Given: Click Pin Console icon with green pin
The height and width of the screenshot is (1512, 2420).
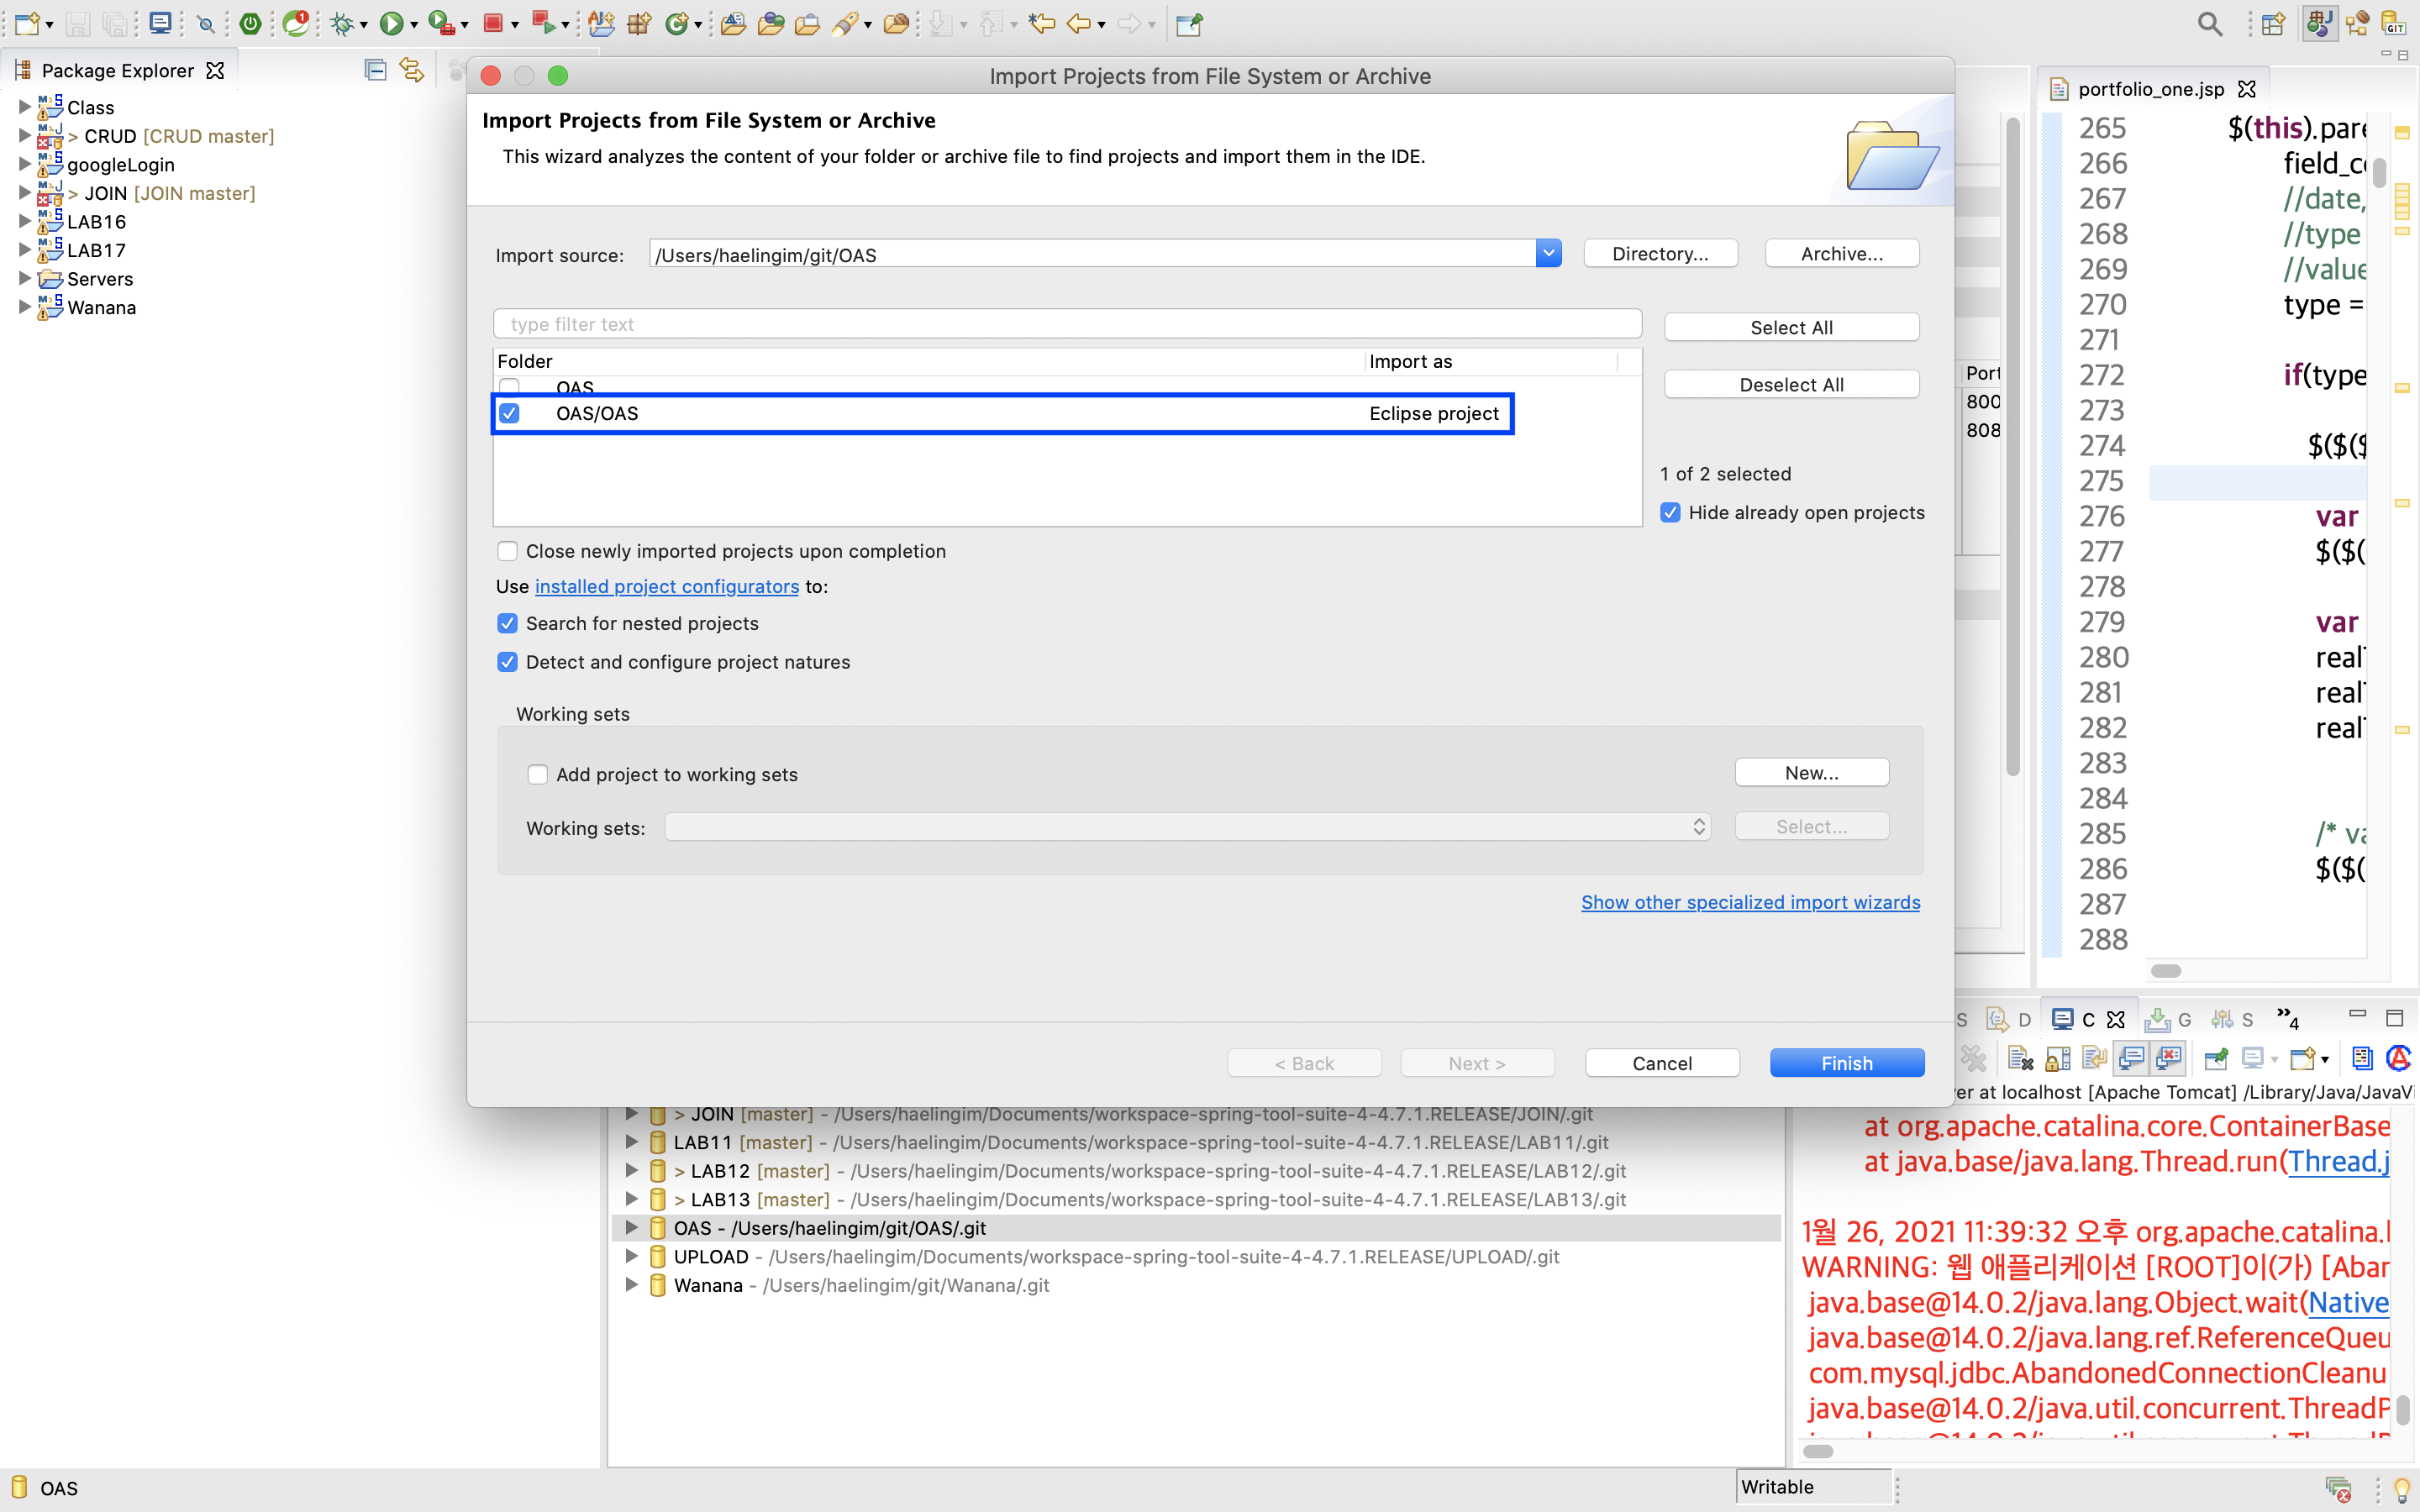Looking at the screenshot, I should pos(2216,1058).
